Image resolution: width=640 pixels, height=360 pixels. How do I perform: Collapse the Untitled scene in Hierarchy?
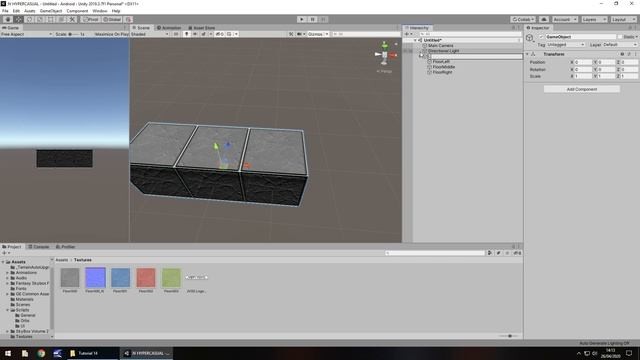pyautogui.click(x=416, y=40)
